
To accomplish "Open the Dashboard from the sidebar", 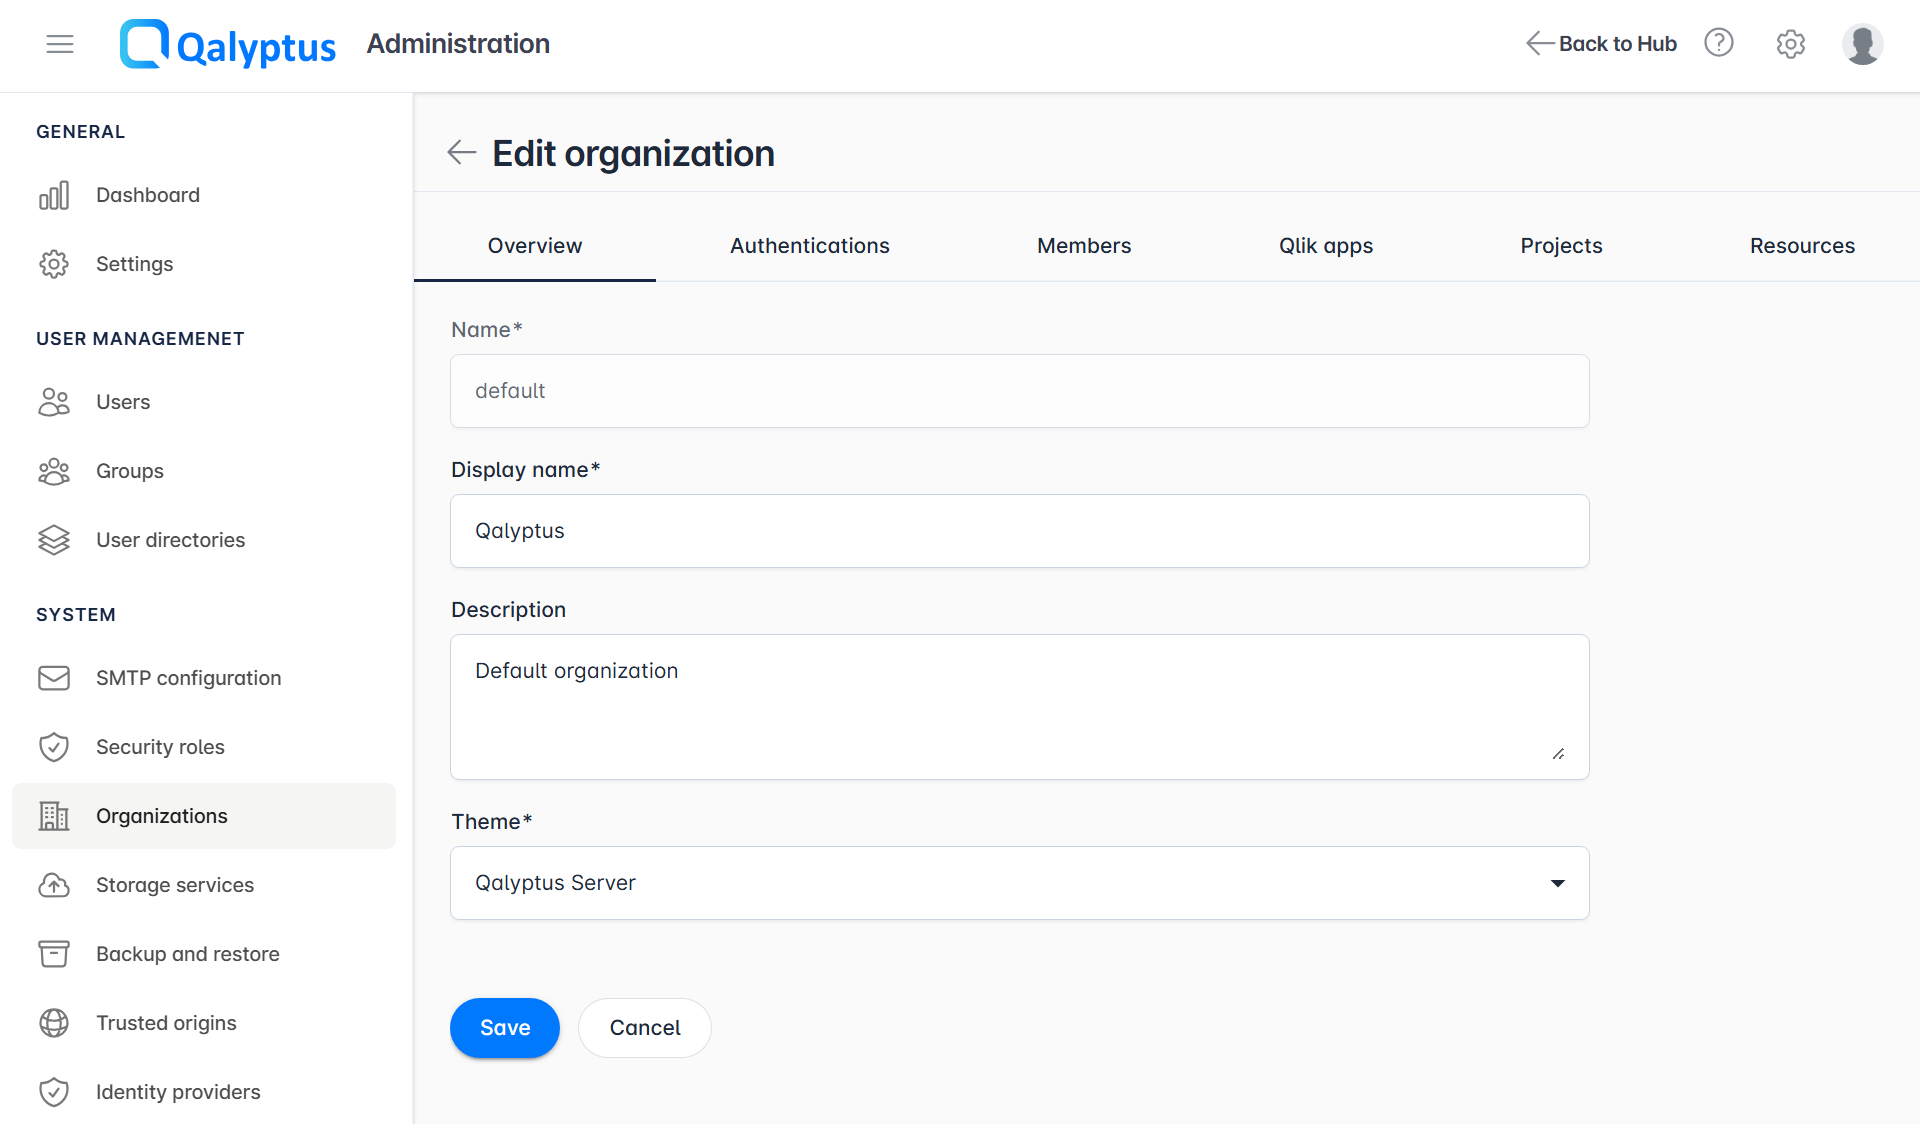I will tap(147, 195).
